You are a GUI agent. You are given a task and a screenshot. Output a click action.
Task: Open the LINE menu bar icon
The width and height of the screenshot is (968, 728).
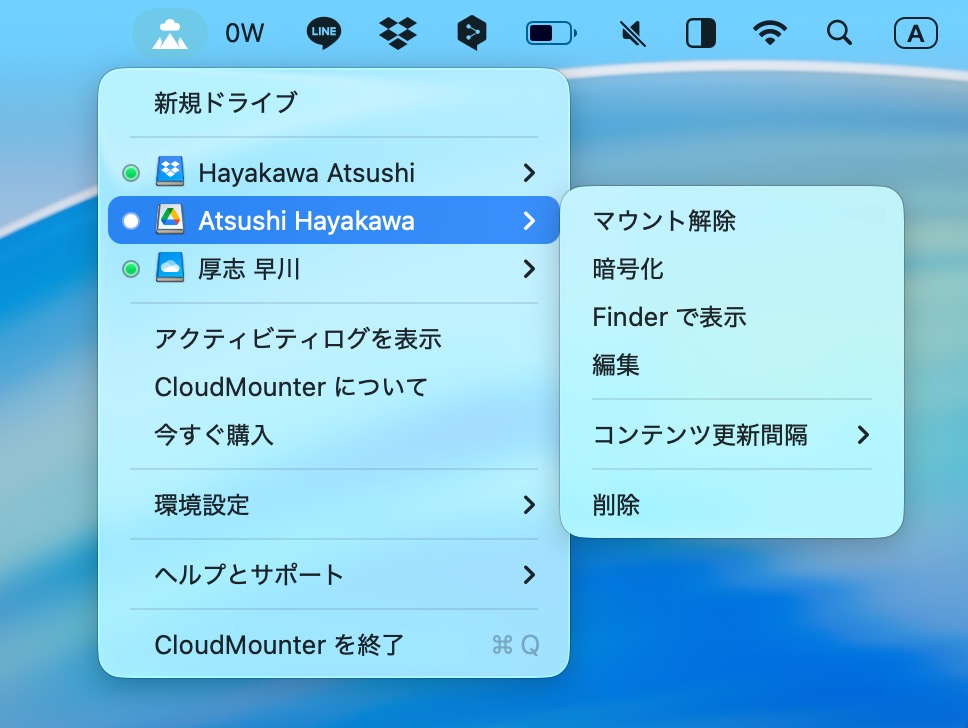[323, 34]
